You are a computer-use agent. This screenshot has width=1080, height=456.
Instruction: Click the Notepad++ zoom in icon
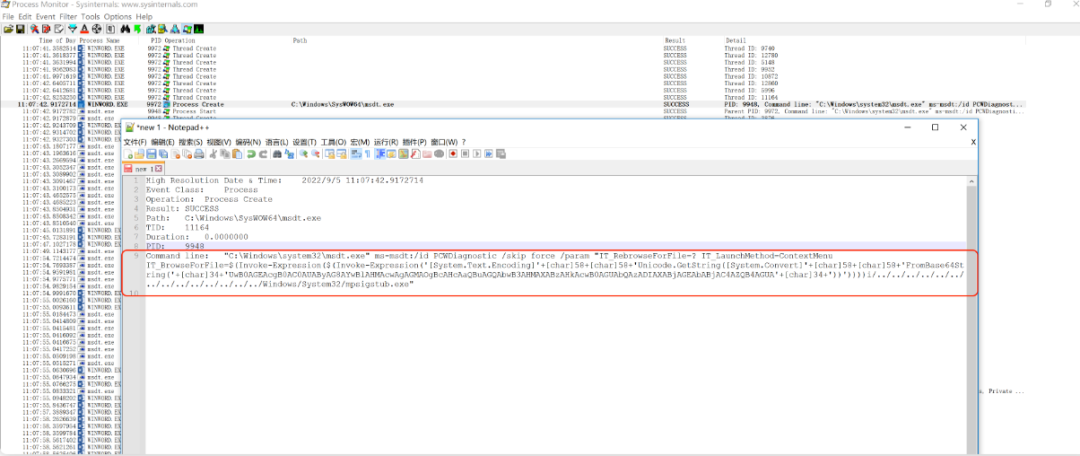304,154
